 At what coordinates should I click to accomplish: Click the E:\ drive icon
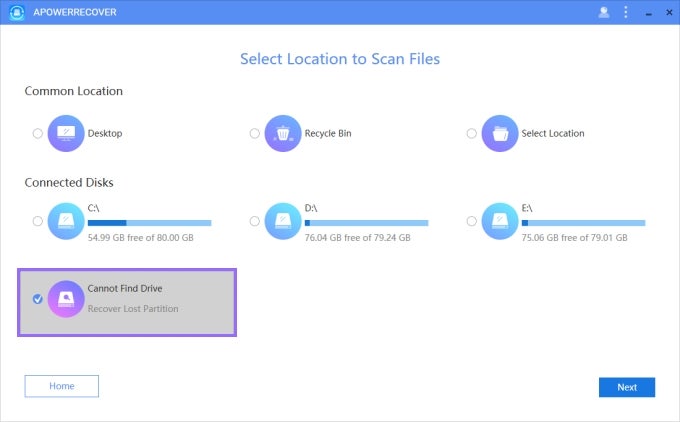[499, 220]
